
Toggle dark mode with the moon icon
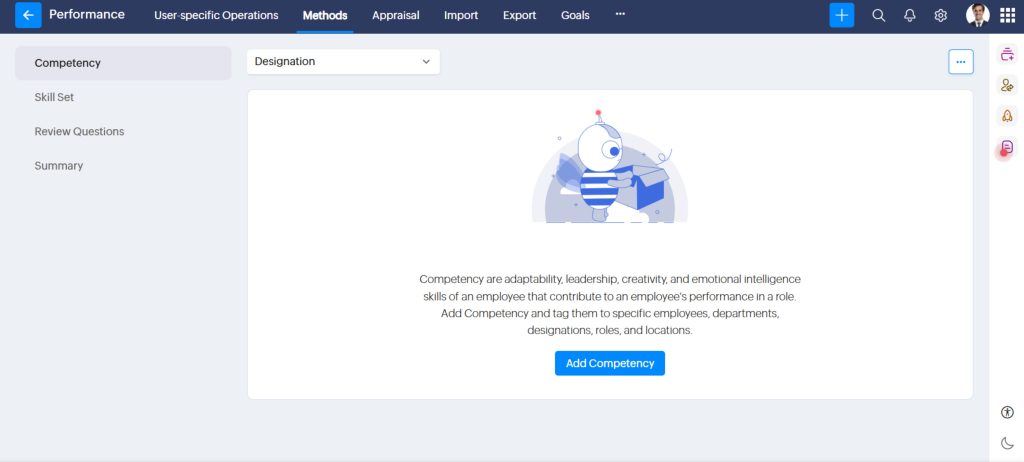click(1007, 443)
